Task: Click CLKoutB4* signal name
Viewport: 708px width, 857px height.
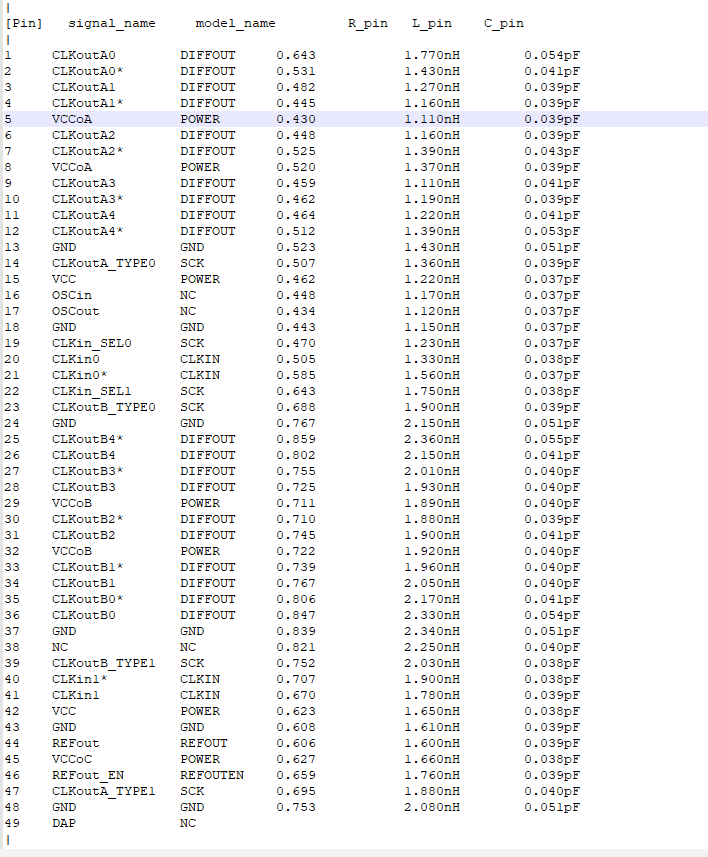Action: [x=87, y=439]
